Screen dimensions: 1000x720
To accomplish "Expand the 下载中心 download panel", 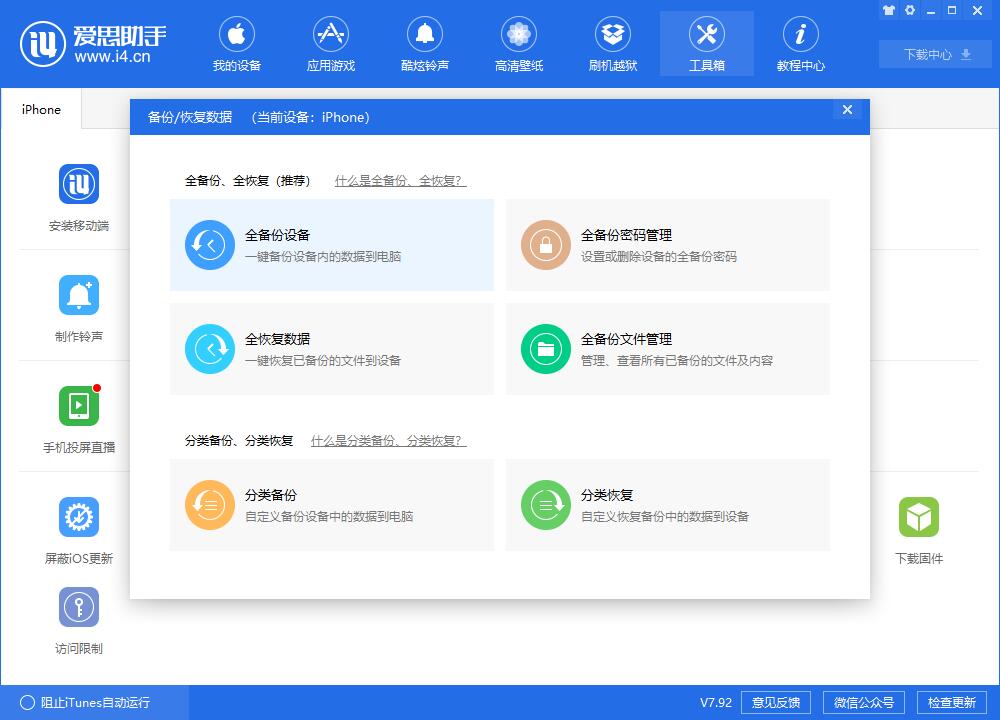I will [x=934, y=54].
